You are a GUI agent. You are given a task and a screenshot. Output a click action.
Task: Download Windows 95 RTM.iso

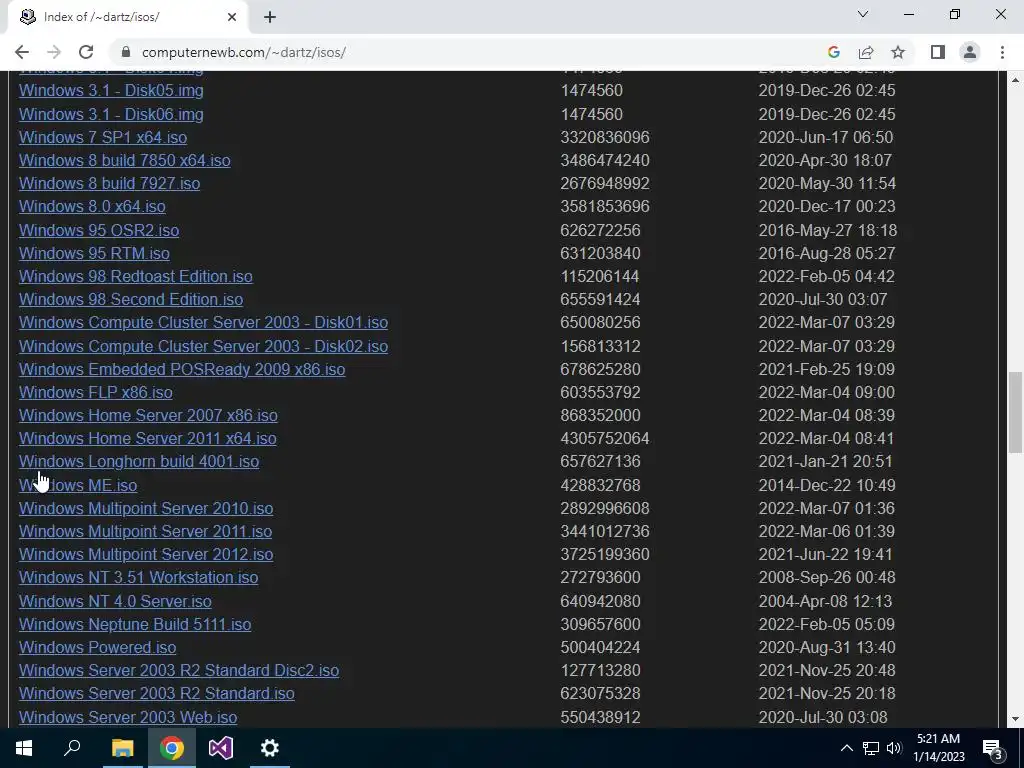(x=94, y=253)
